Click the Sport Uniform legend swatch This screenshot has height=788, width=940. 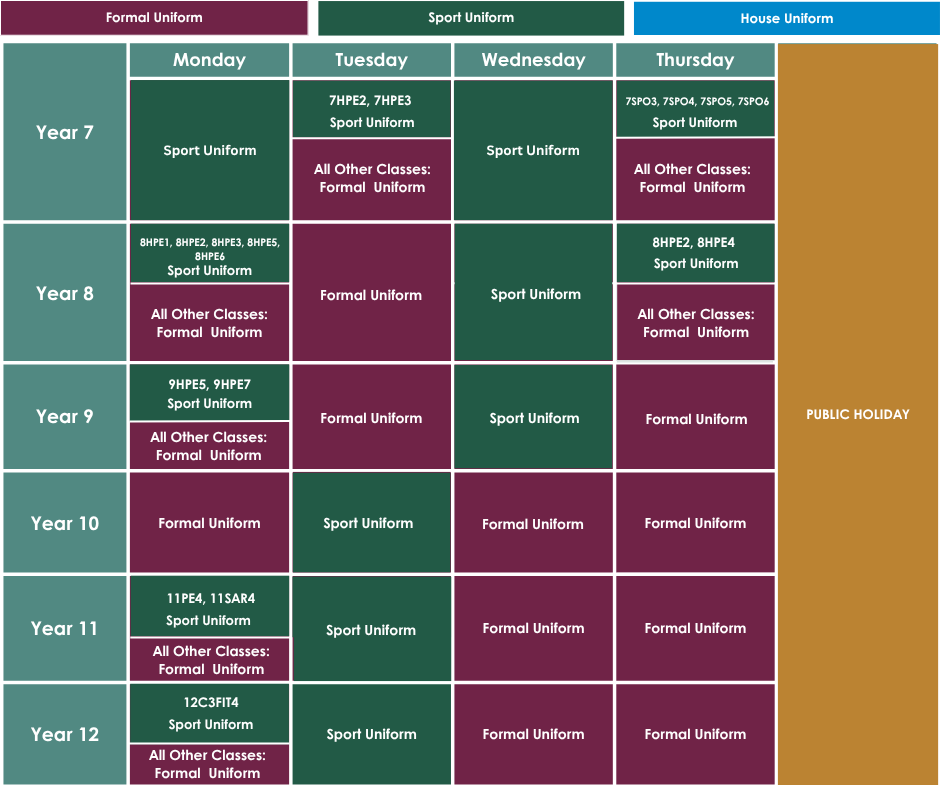tap(471, 18)
